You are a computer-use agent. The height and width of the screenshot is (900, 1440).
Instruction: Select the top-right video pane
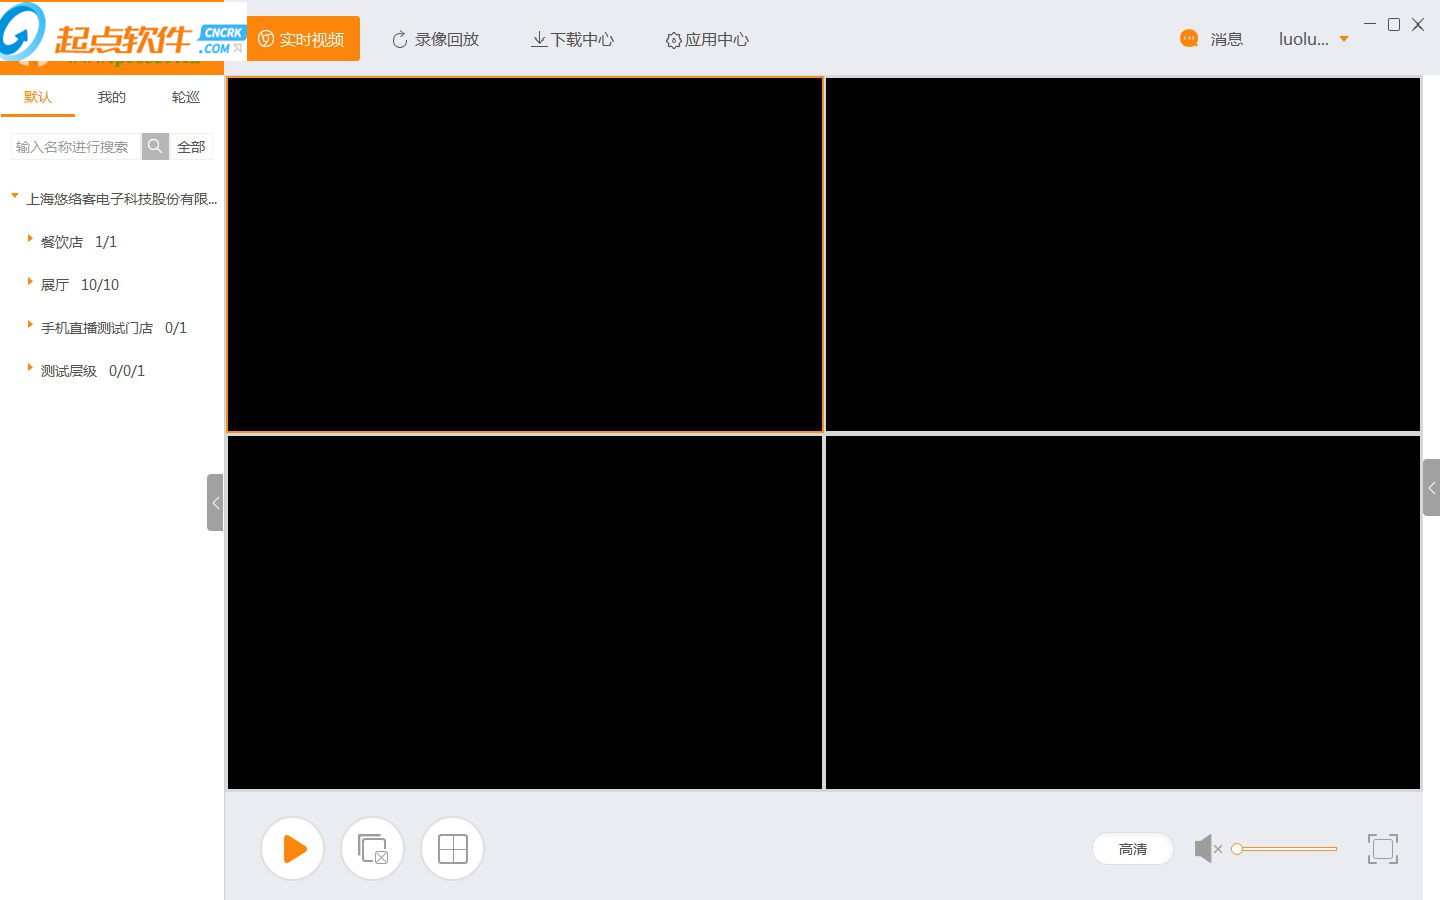[x=1123, y=255]
